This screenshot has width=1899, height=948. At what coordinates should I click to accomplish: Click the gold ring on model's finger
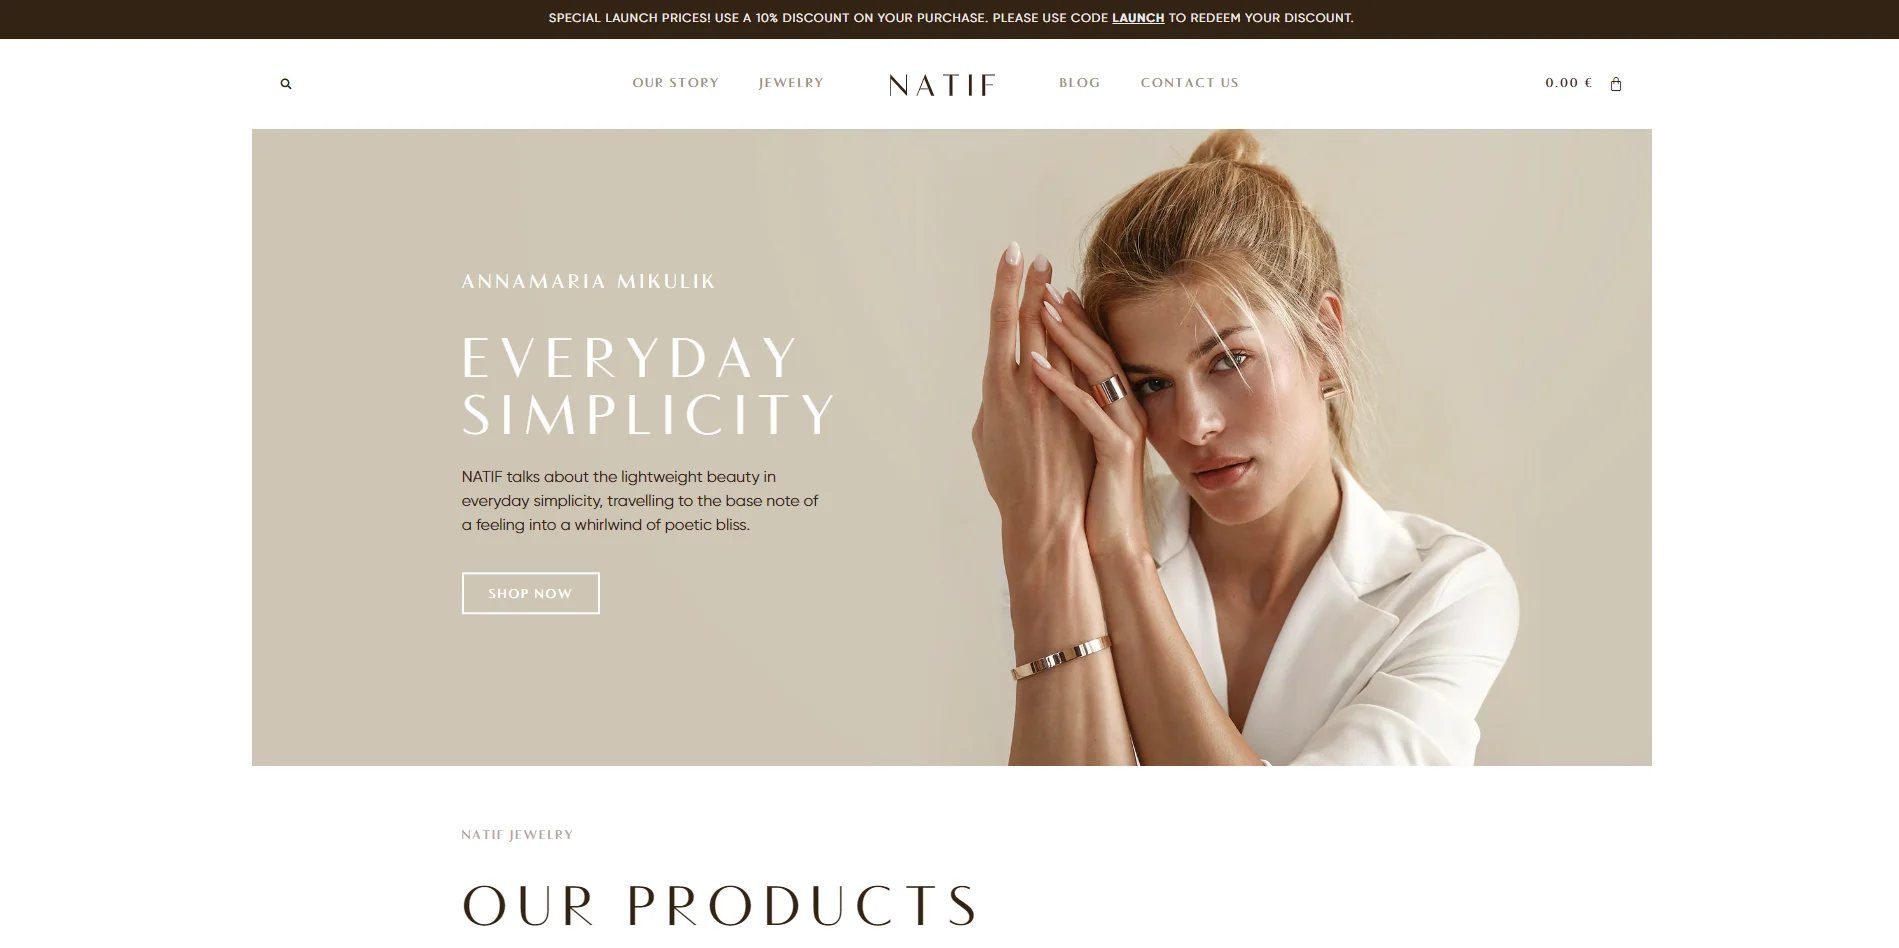coord(1110,389)
